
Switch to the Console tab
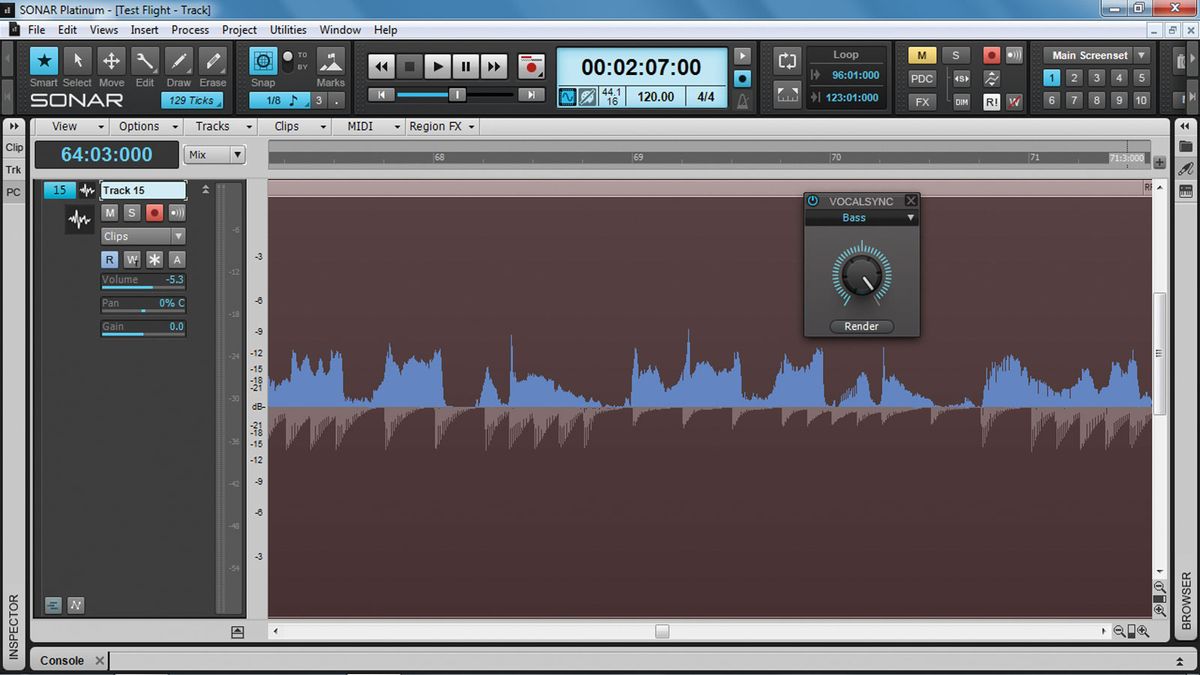pyautogui.click(x=62, y=660)
